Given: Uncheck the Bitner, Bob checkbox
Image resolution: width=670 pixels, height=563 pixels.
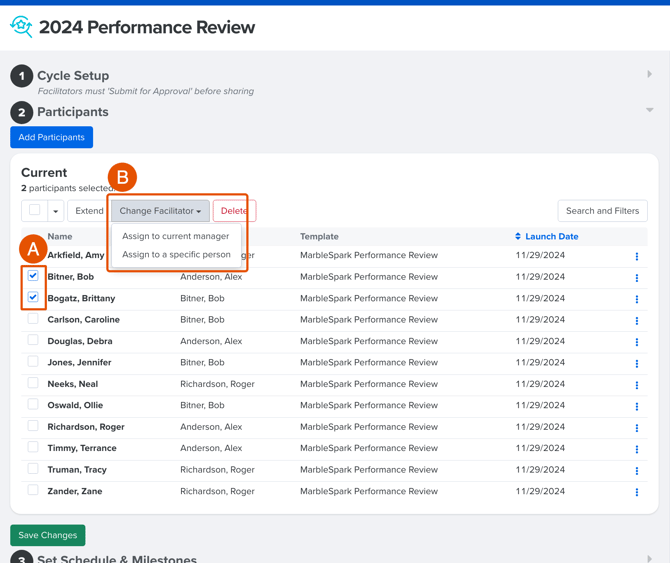Looking at the screenshot, I should [x=33, y=276].
